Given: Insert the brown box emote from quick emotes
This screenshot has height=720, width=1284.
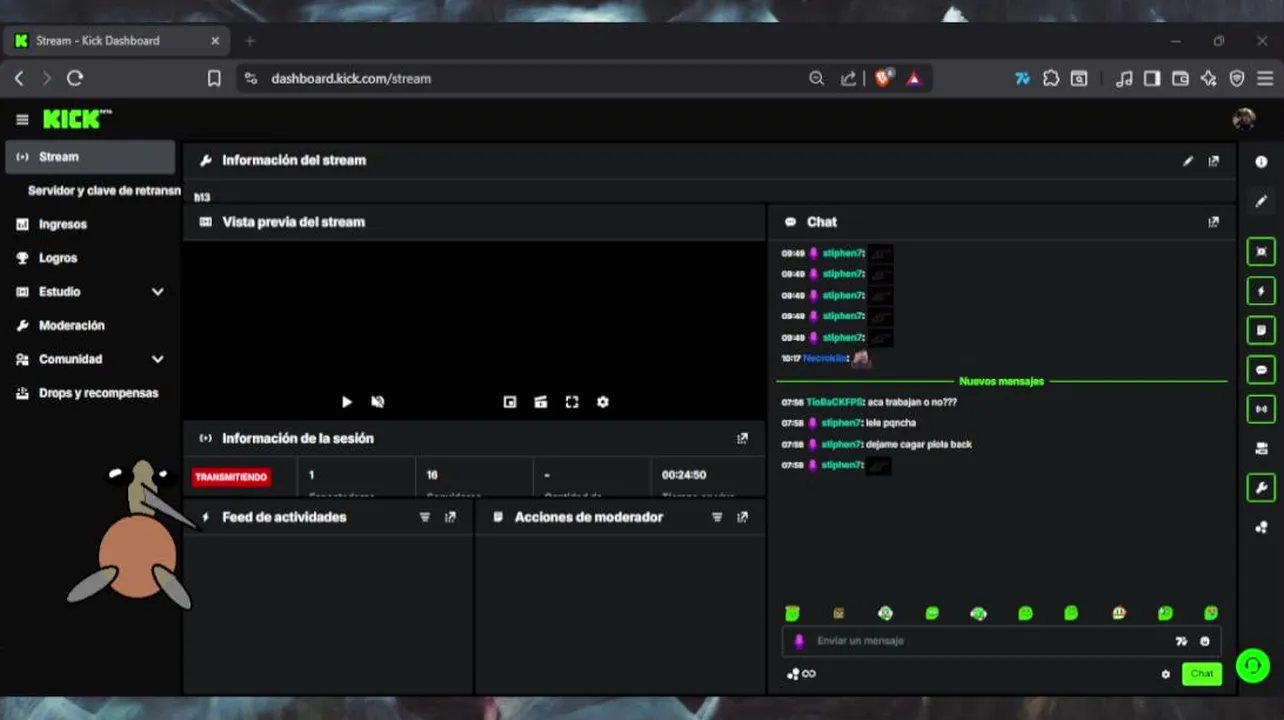Looking at the screenshot, I should pos(839,613).
